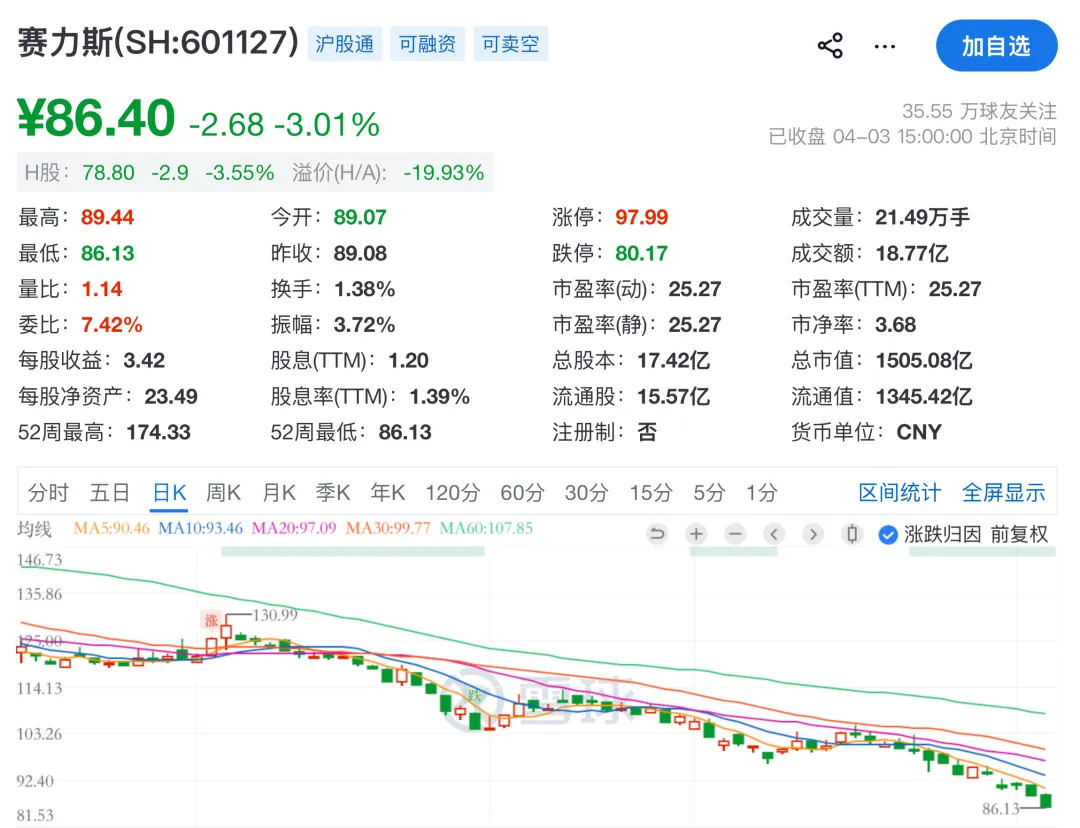This screenshot has width=1080, height=828.
Task: Open the 60分 chart tab
Action: [x=522, y=493]
